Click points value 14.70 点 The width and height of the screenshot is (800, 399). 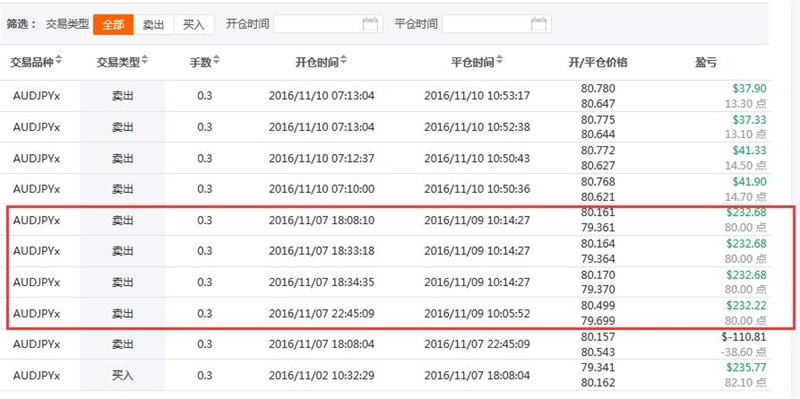[x=745, y=196]
